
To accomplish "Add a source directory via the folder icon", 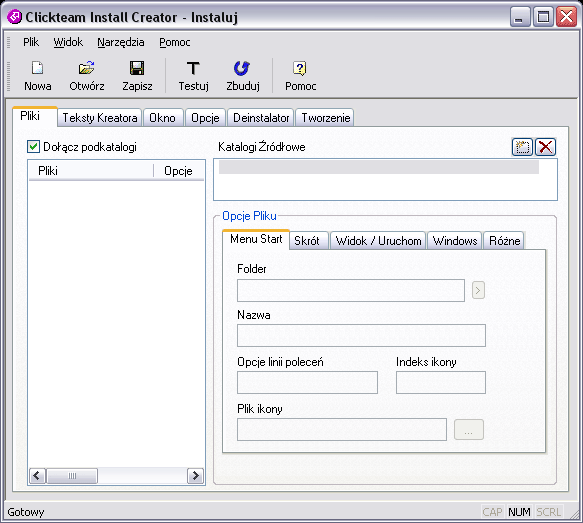I will [x=522, y=147].
